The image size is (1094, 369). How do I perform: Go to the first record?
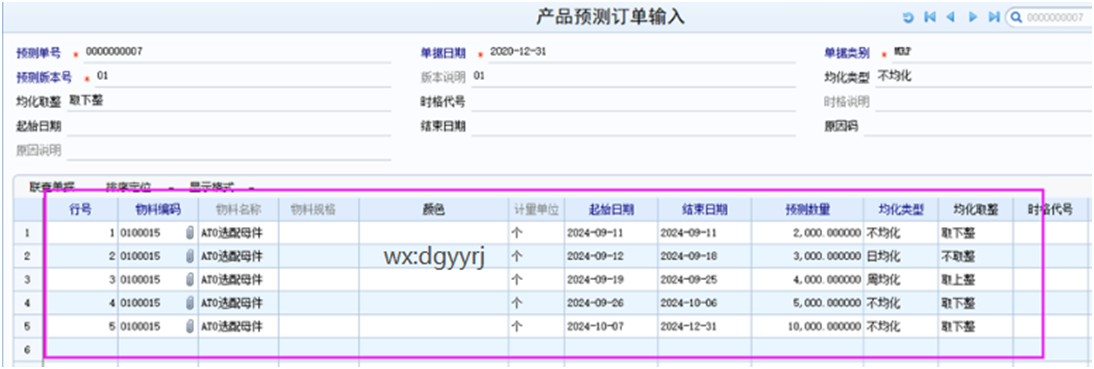[x=929, y=17]
